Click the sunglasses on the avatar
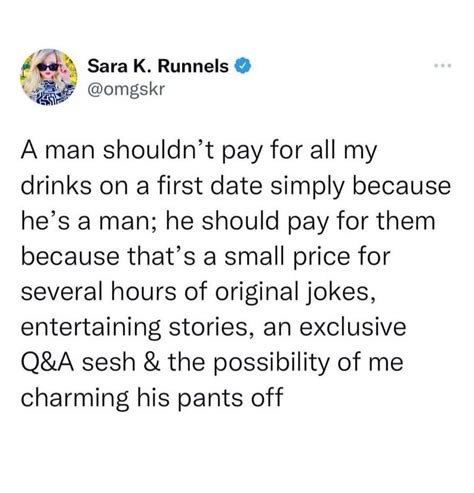 [x=48, y=67]
